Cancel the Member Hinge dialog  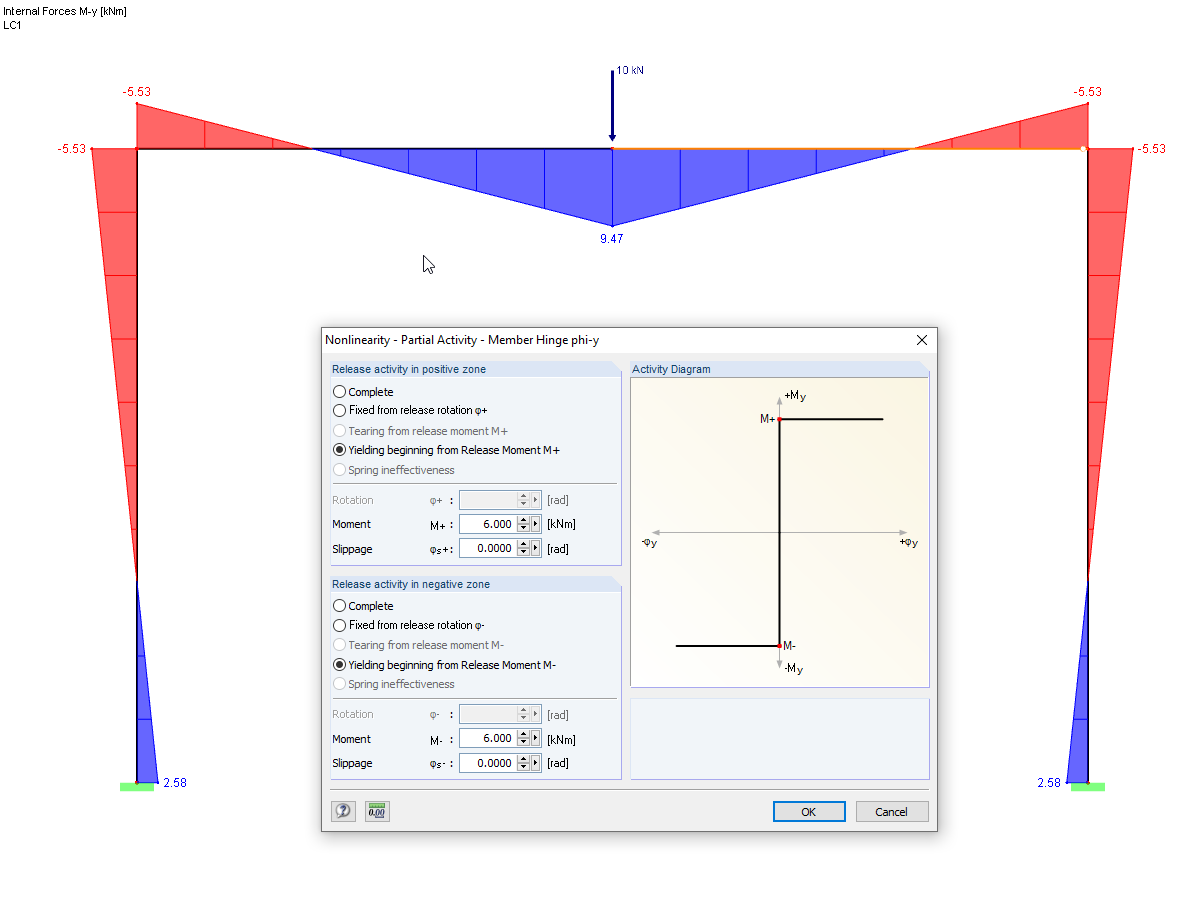pos(891,811)
